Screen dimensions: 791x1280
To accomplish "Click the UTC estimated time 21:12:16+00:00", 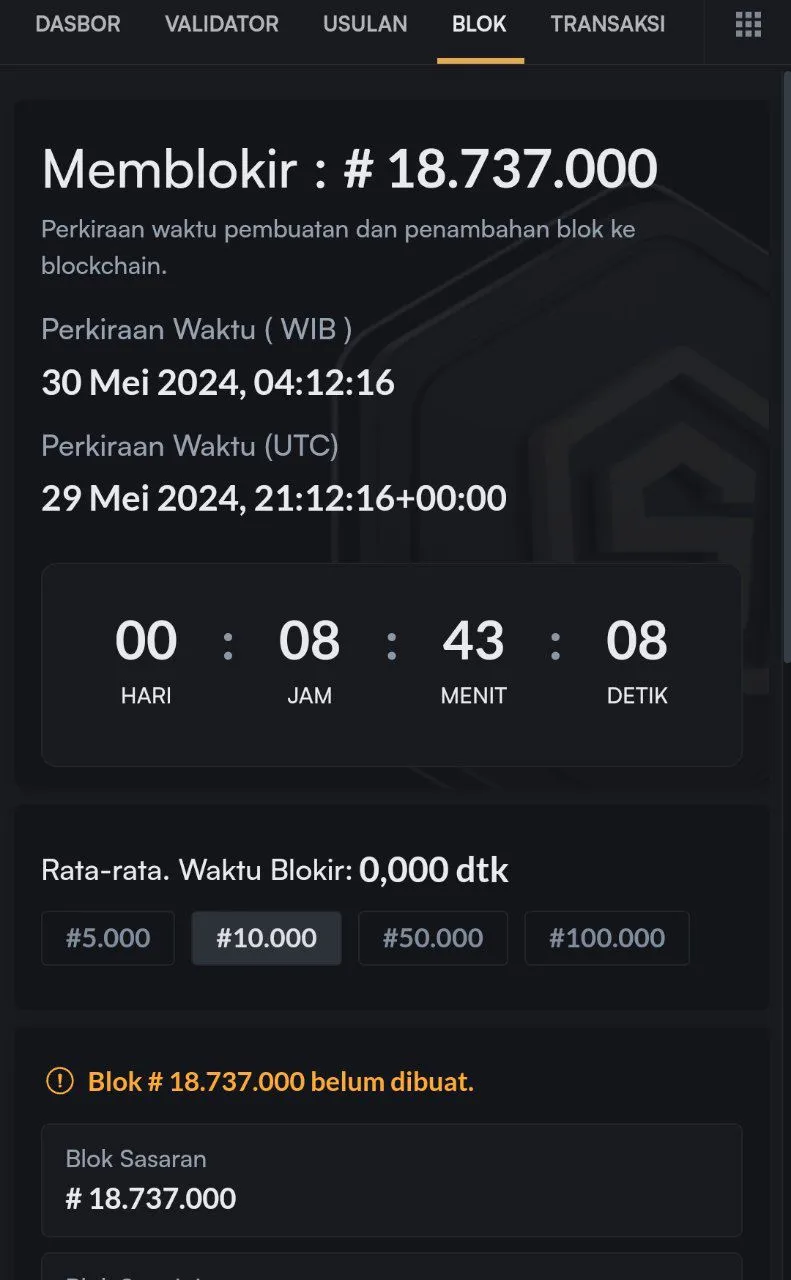I will pos(274,498).
